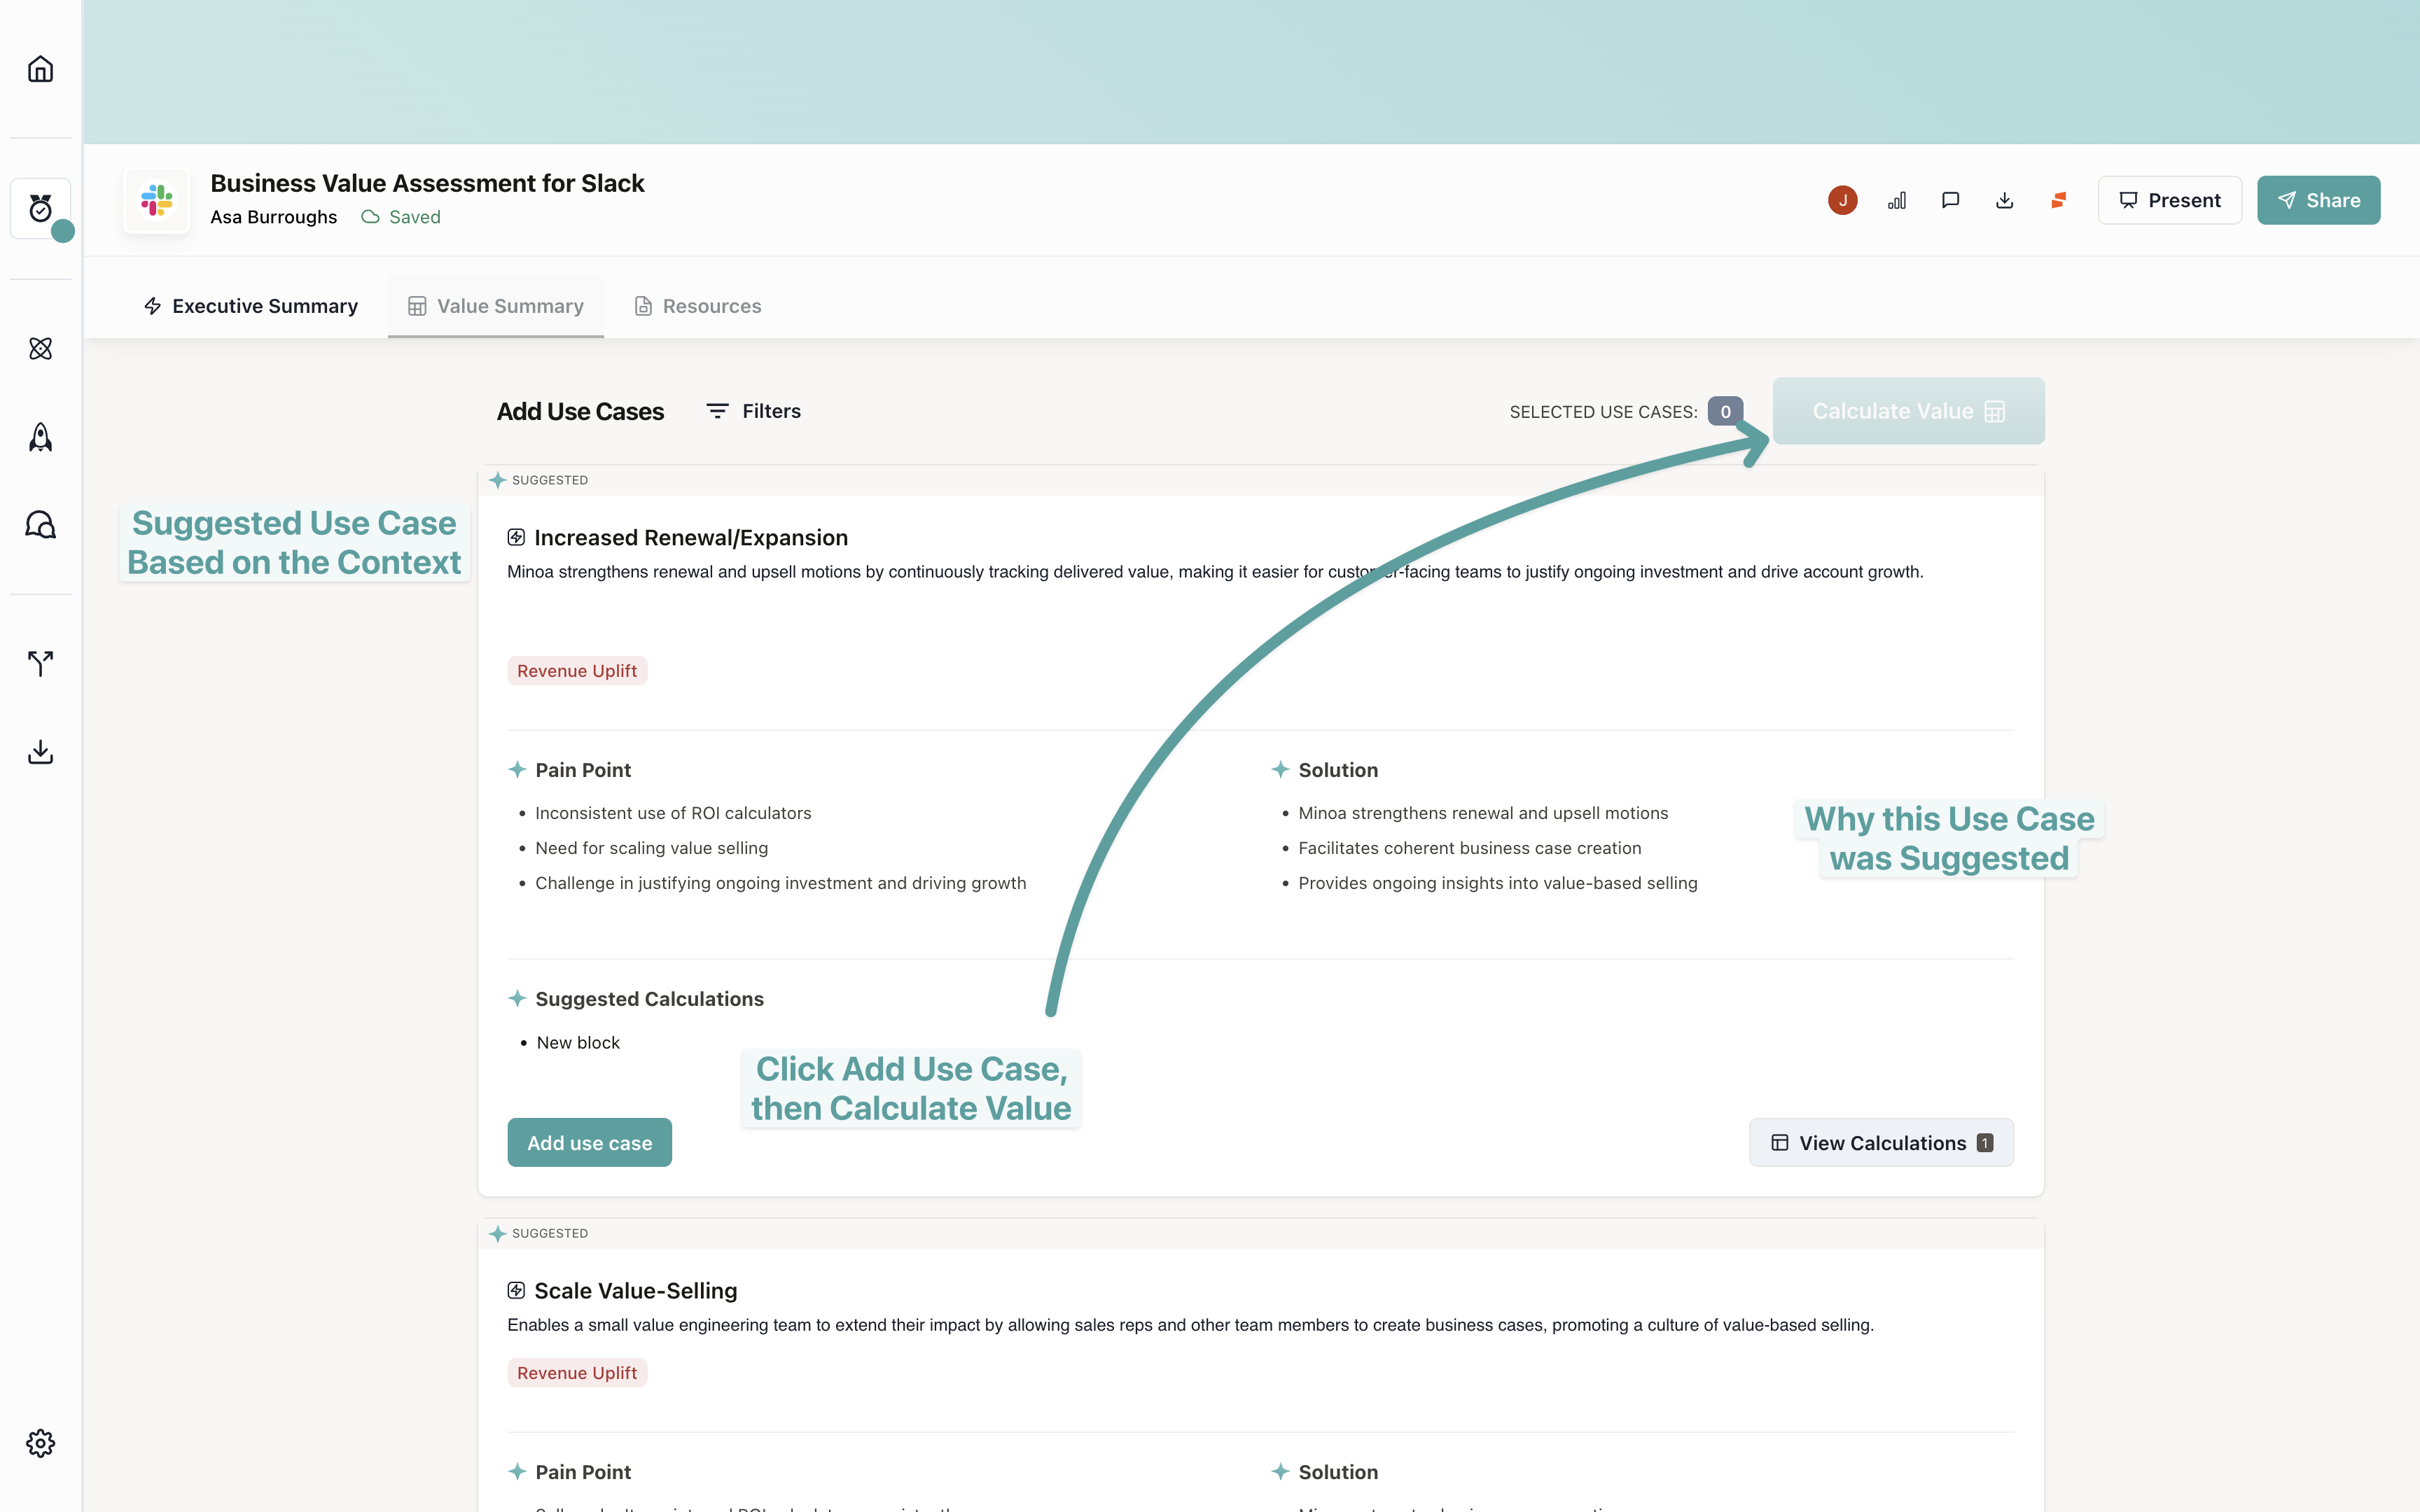
Task: Open the atom icon in sidebar
Action: point(40,348)
